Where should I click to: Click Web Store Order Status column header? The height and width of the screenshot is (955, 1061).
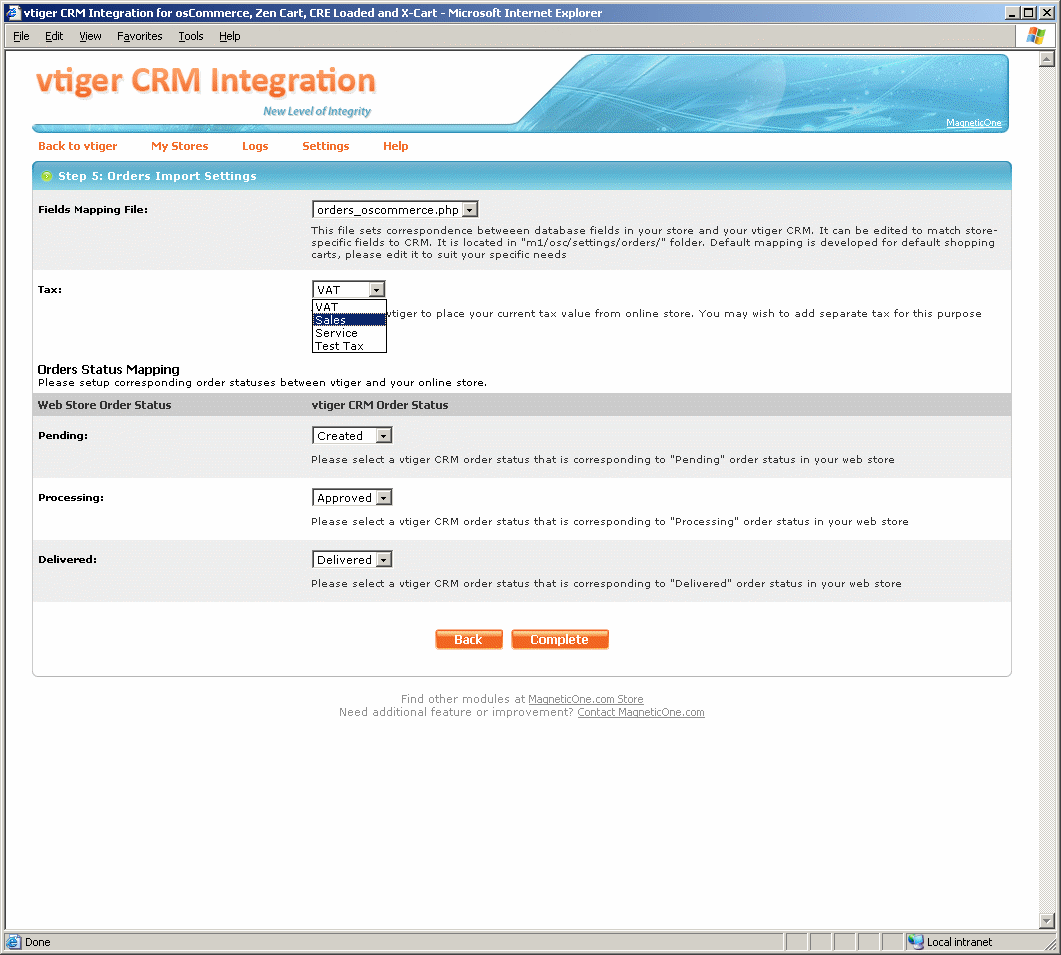104,405
